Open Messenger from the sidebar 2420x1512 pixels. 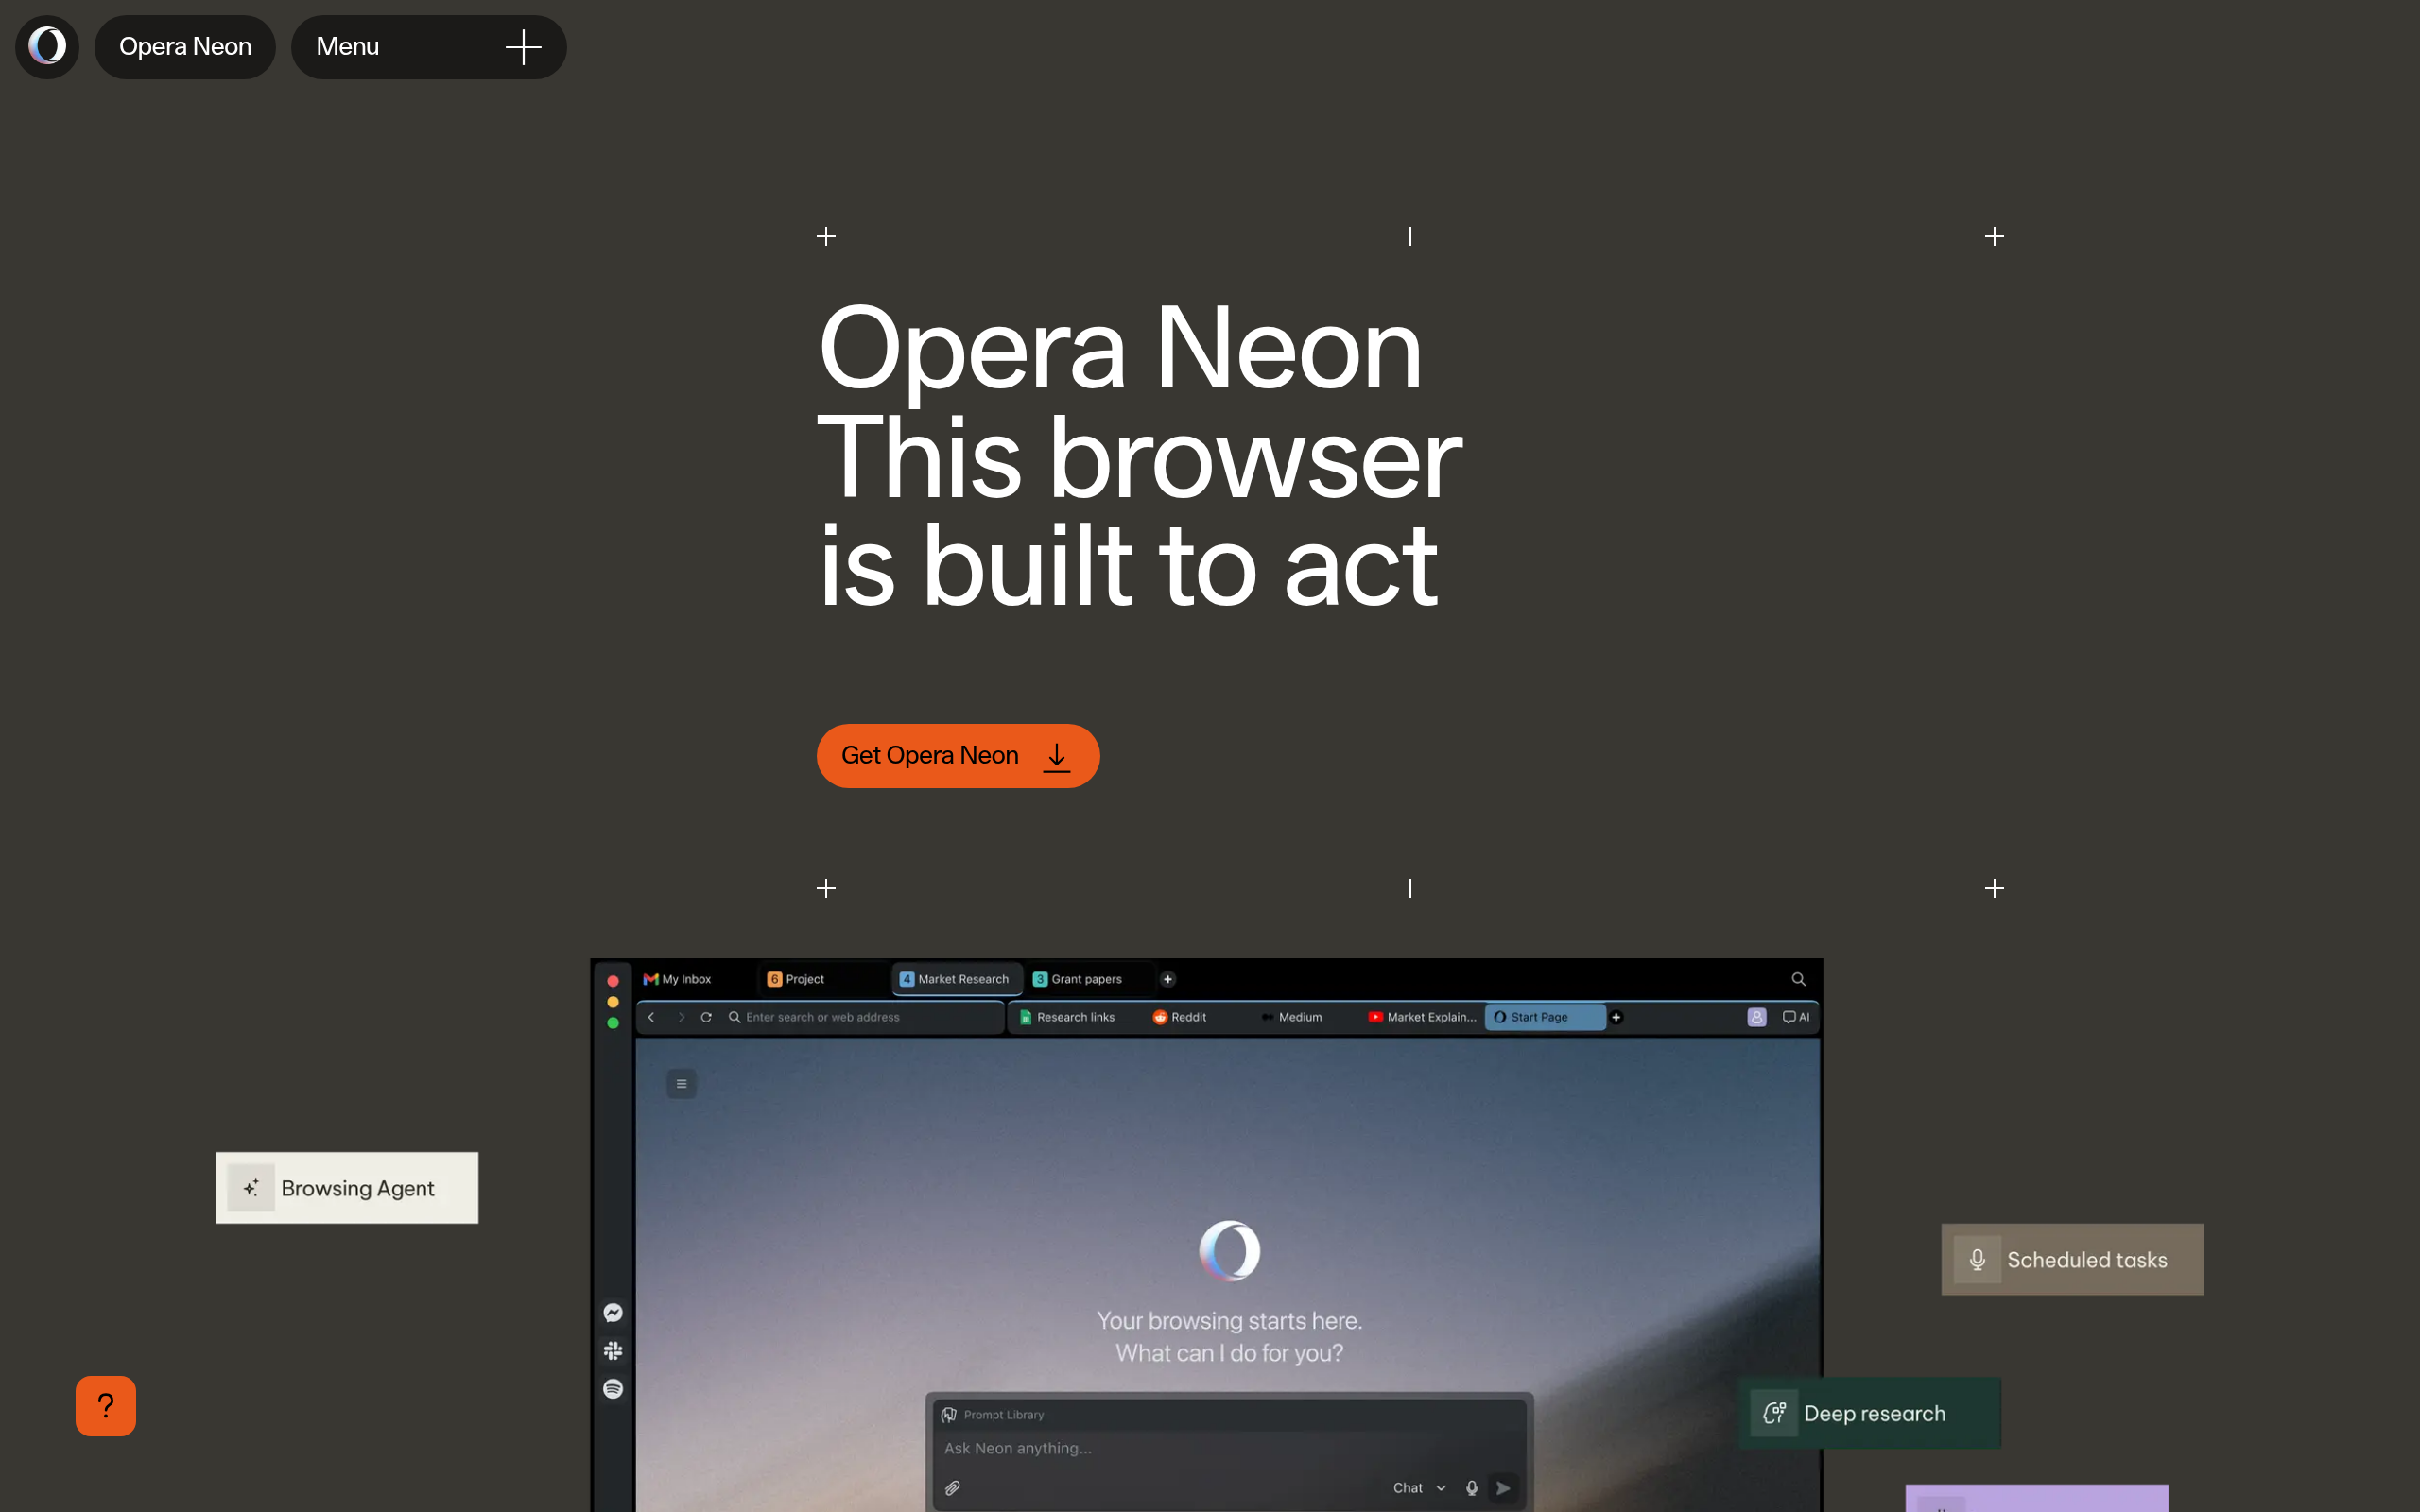[x=613, y=1313]
